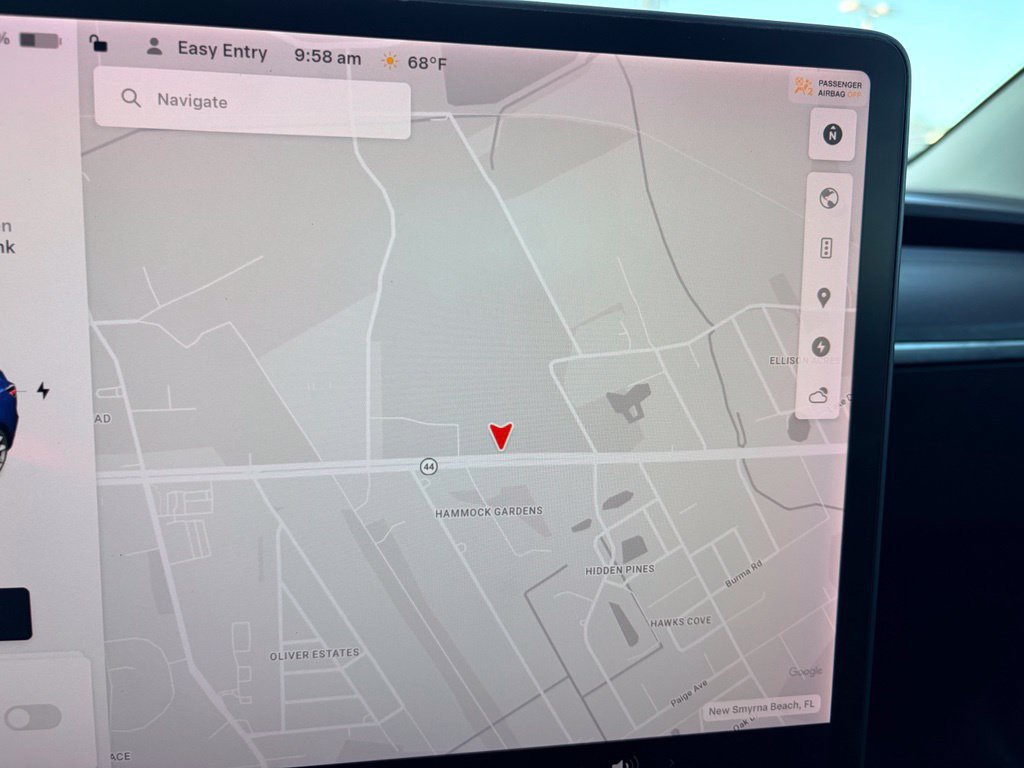
Task: Tap the Hammock Gardens map label
Action: coord(488,512)
